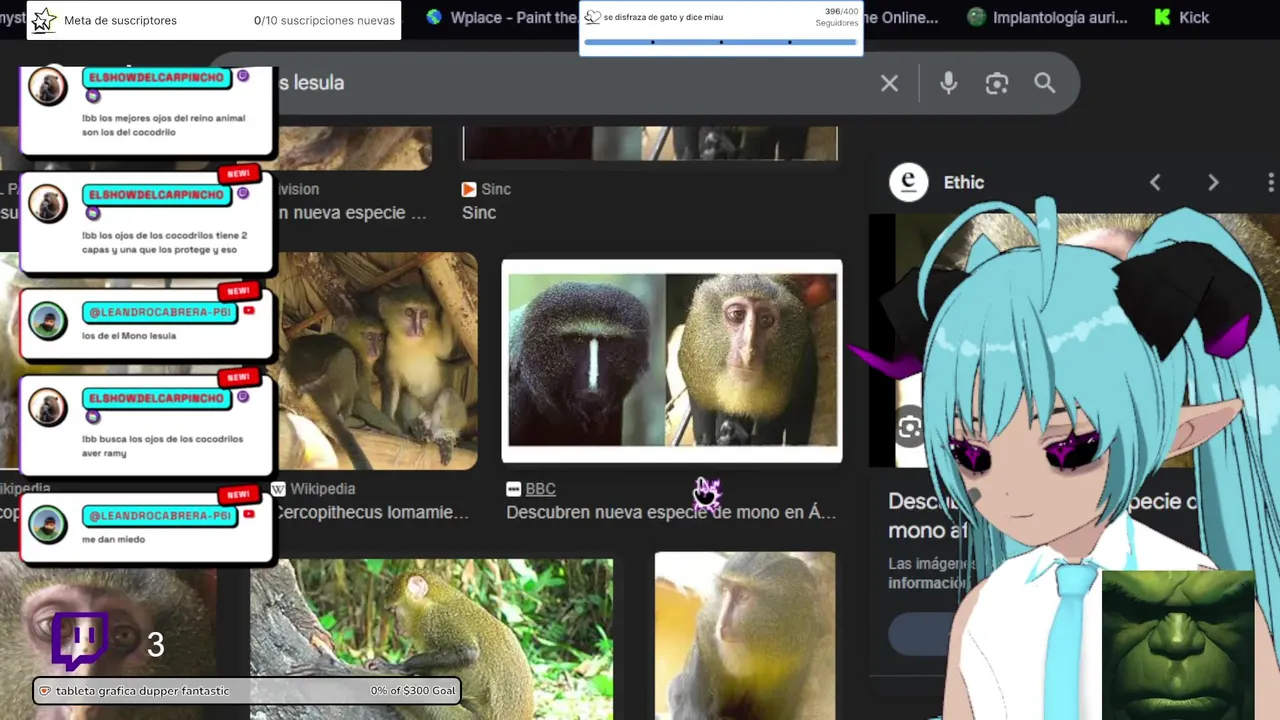Open the Cercopithecus lomamie... Wikipedia result
Viewport: 1280px width, 720px height.
point(371,512)
